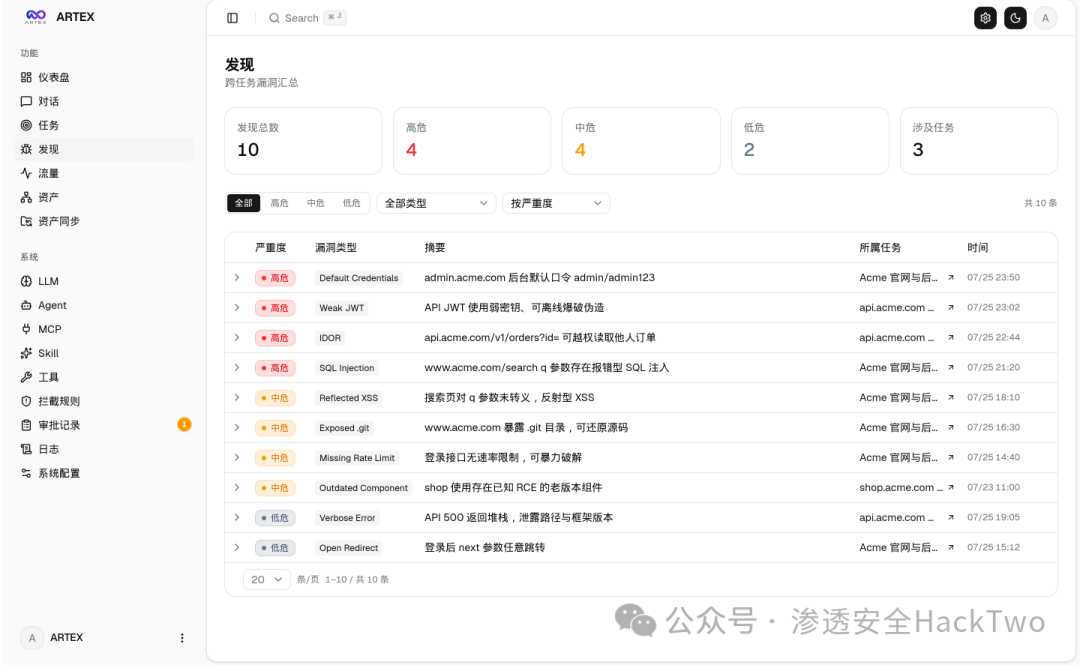Open the settings gear icon at top right
This screenshot has width=1080, height=665.
pyautogui.click(x=985, y=18)
